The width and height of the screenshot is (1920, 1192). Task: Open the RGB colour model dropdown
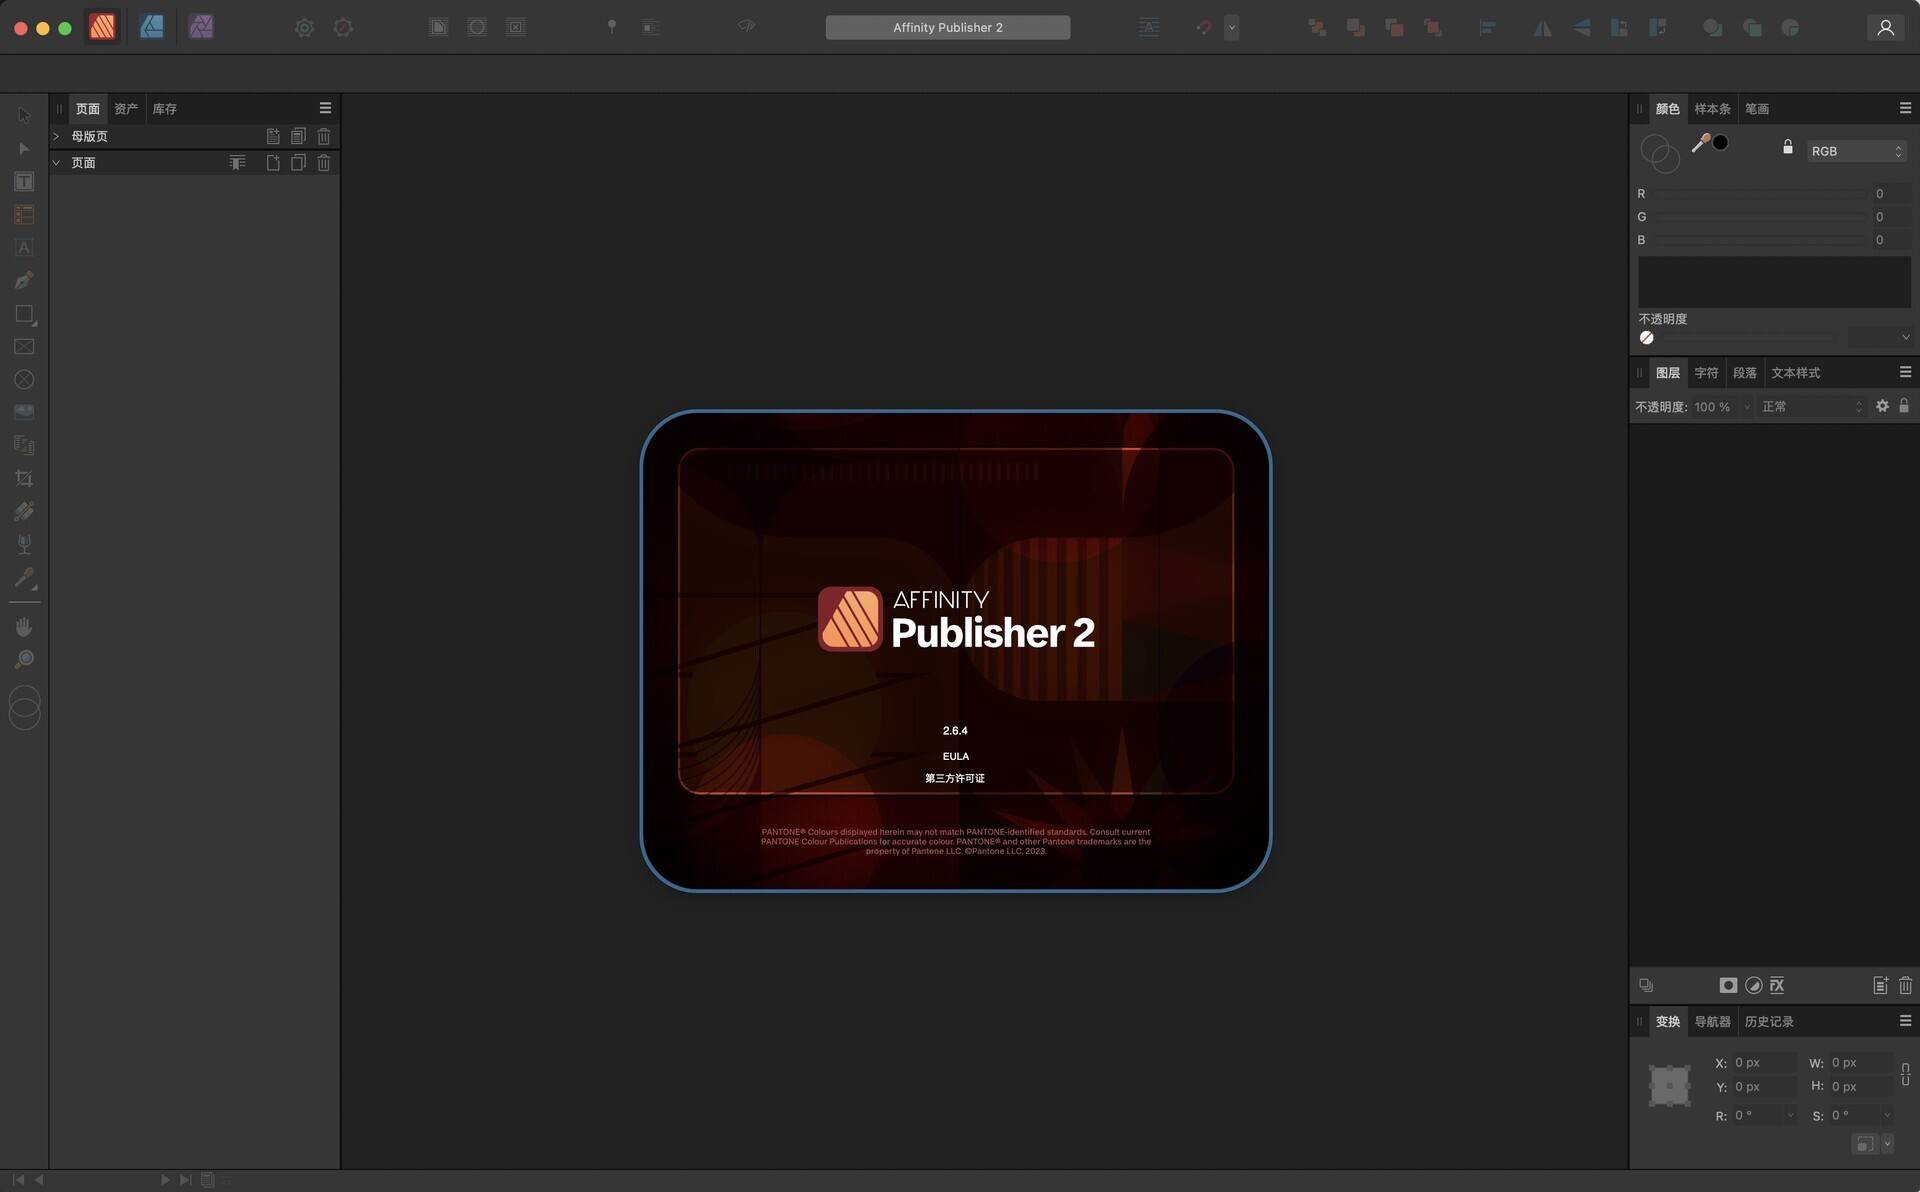(1856, 151)
